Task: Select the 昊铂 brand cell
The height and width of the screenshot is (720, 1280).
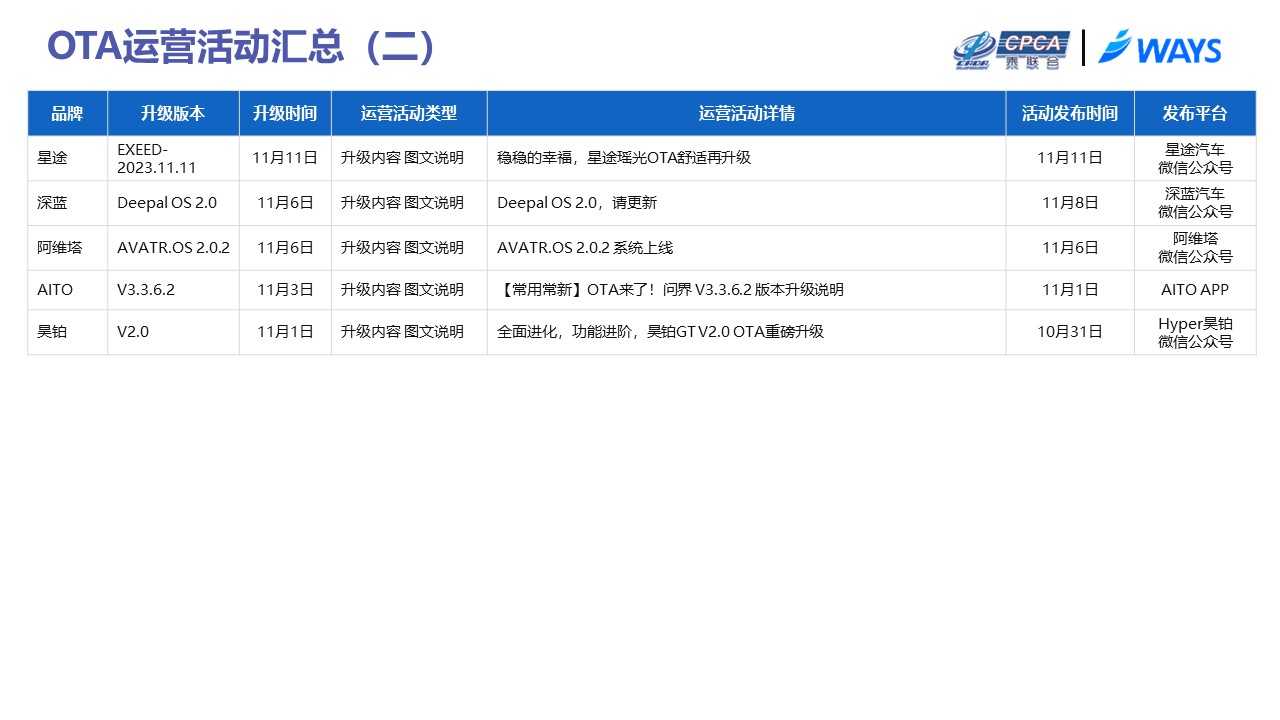Action: pos(67,332)
